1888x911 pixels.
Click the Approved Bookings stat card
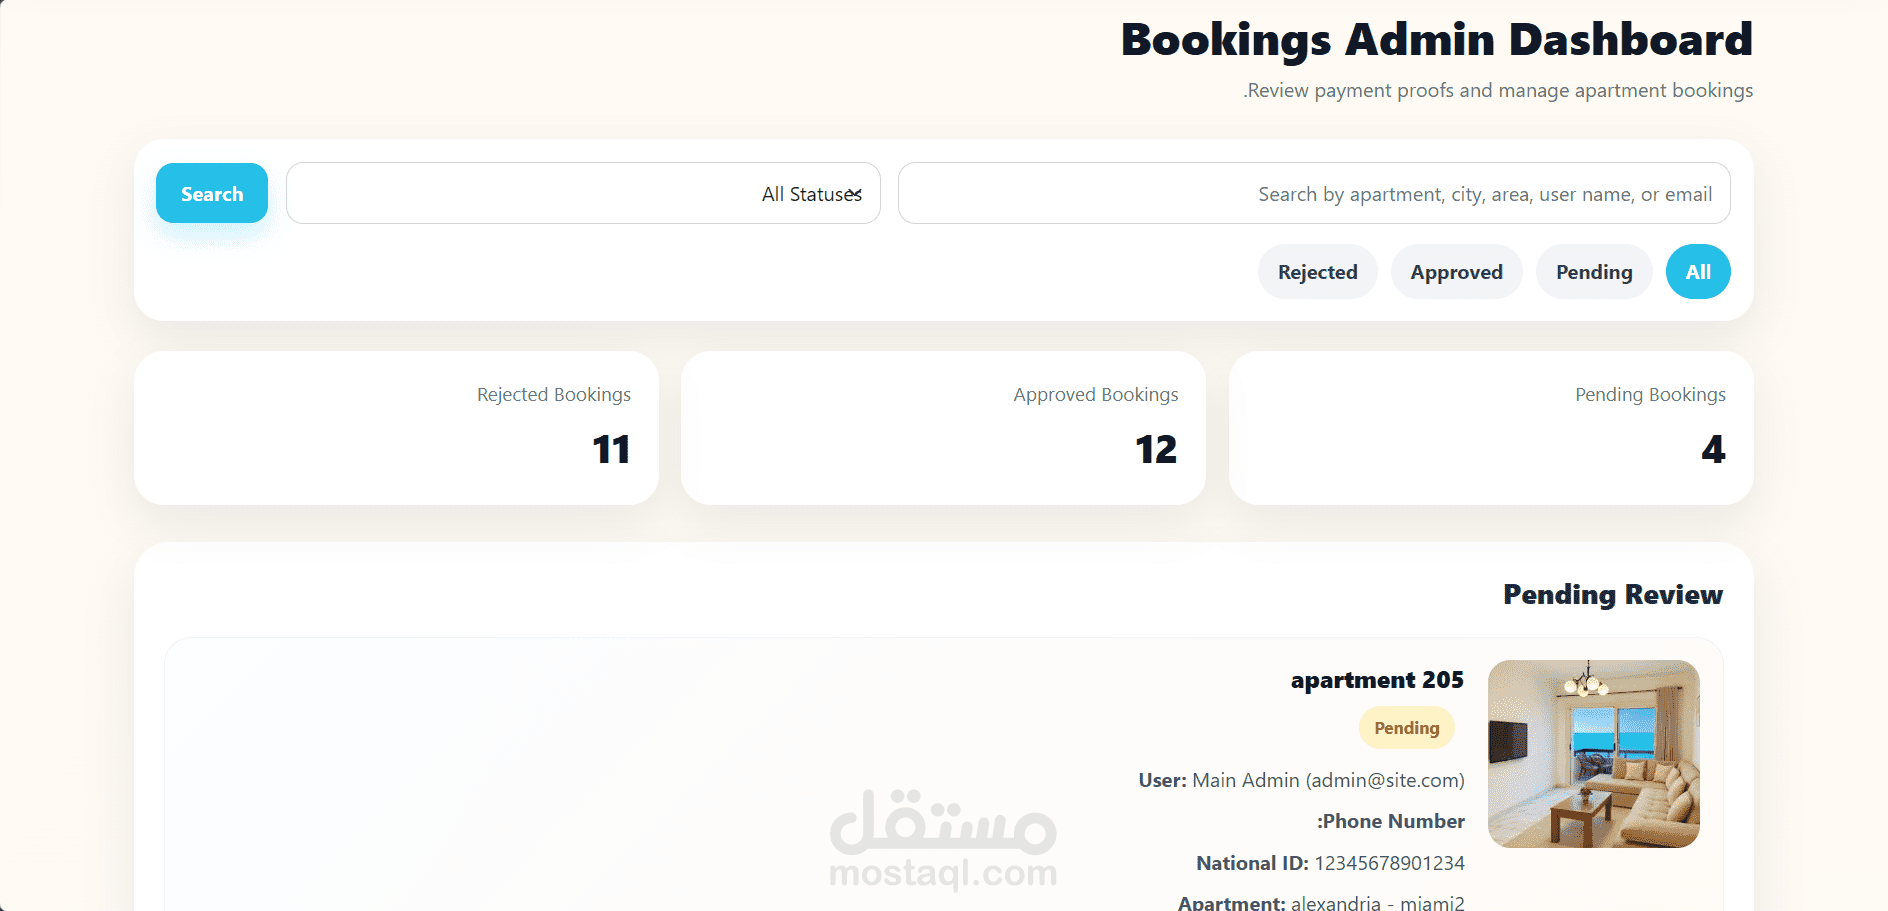tap(943, 428)
